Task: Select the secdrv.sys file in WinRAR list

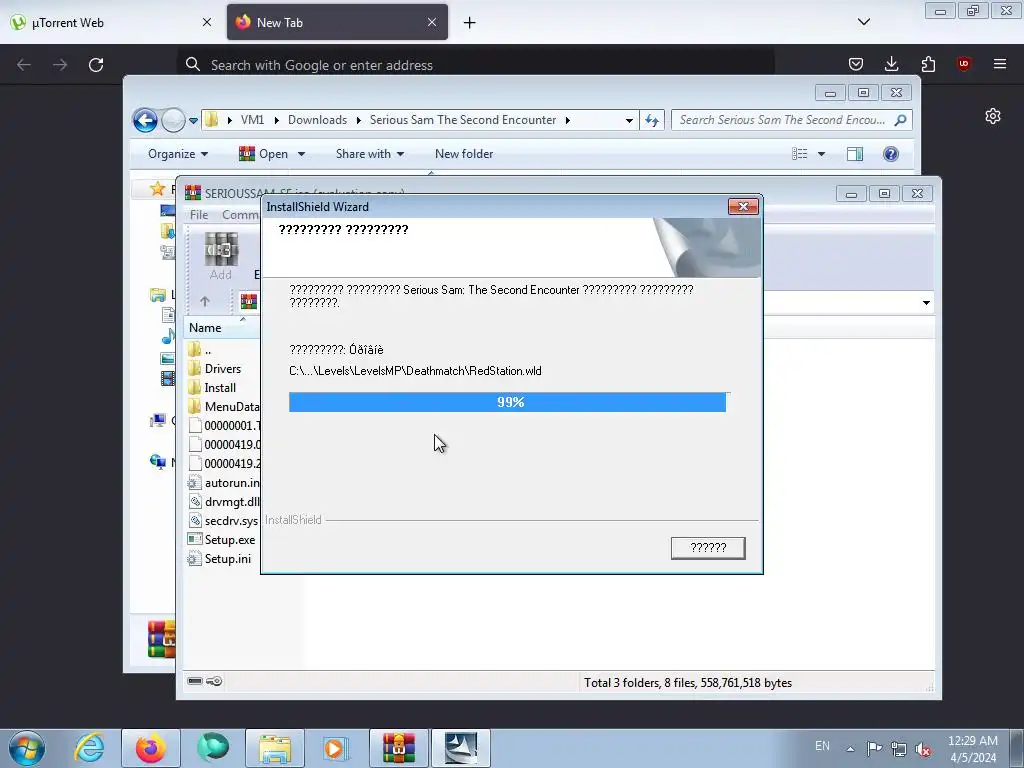Action: [x=223, y=520]
